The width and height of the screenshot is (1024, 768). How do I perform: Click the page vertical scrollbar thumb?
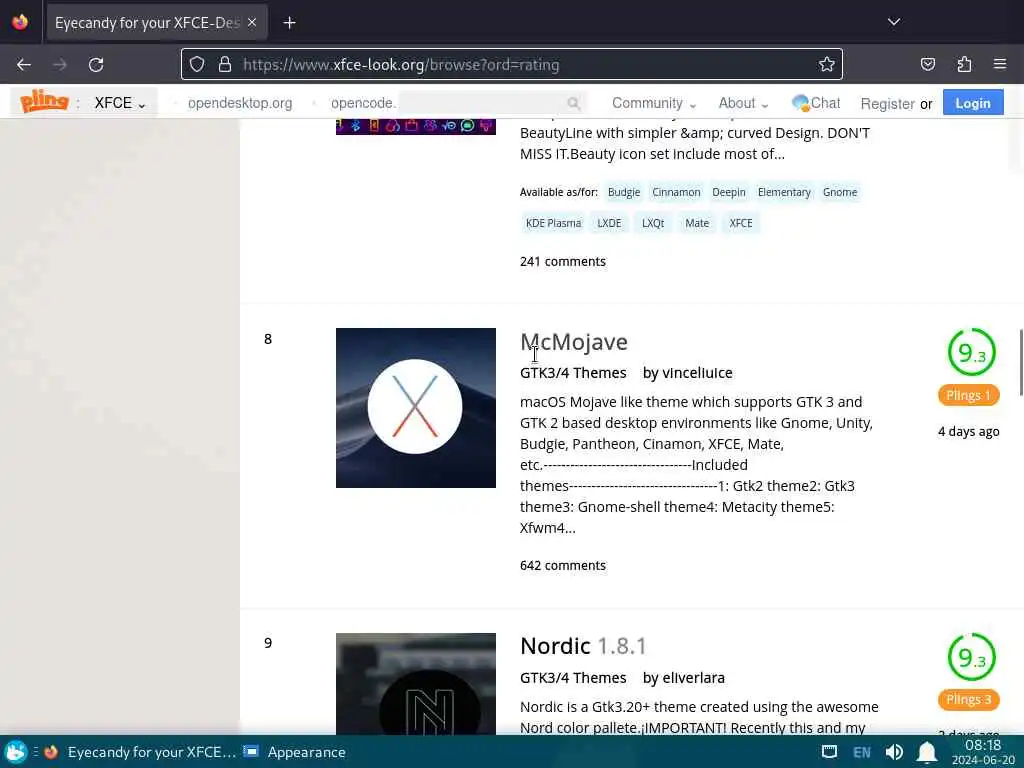[1020, 362]
